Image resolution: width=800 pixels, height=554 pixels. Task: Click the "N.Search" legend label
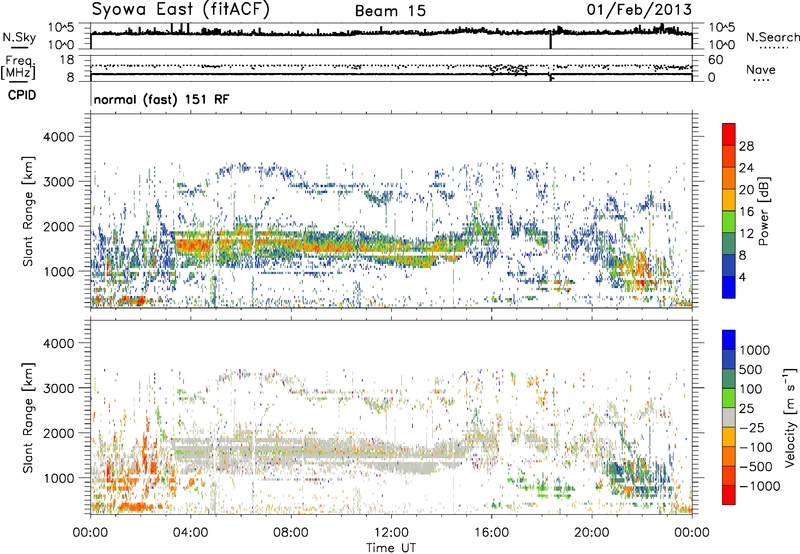click(x=773, y=37)
